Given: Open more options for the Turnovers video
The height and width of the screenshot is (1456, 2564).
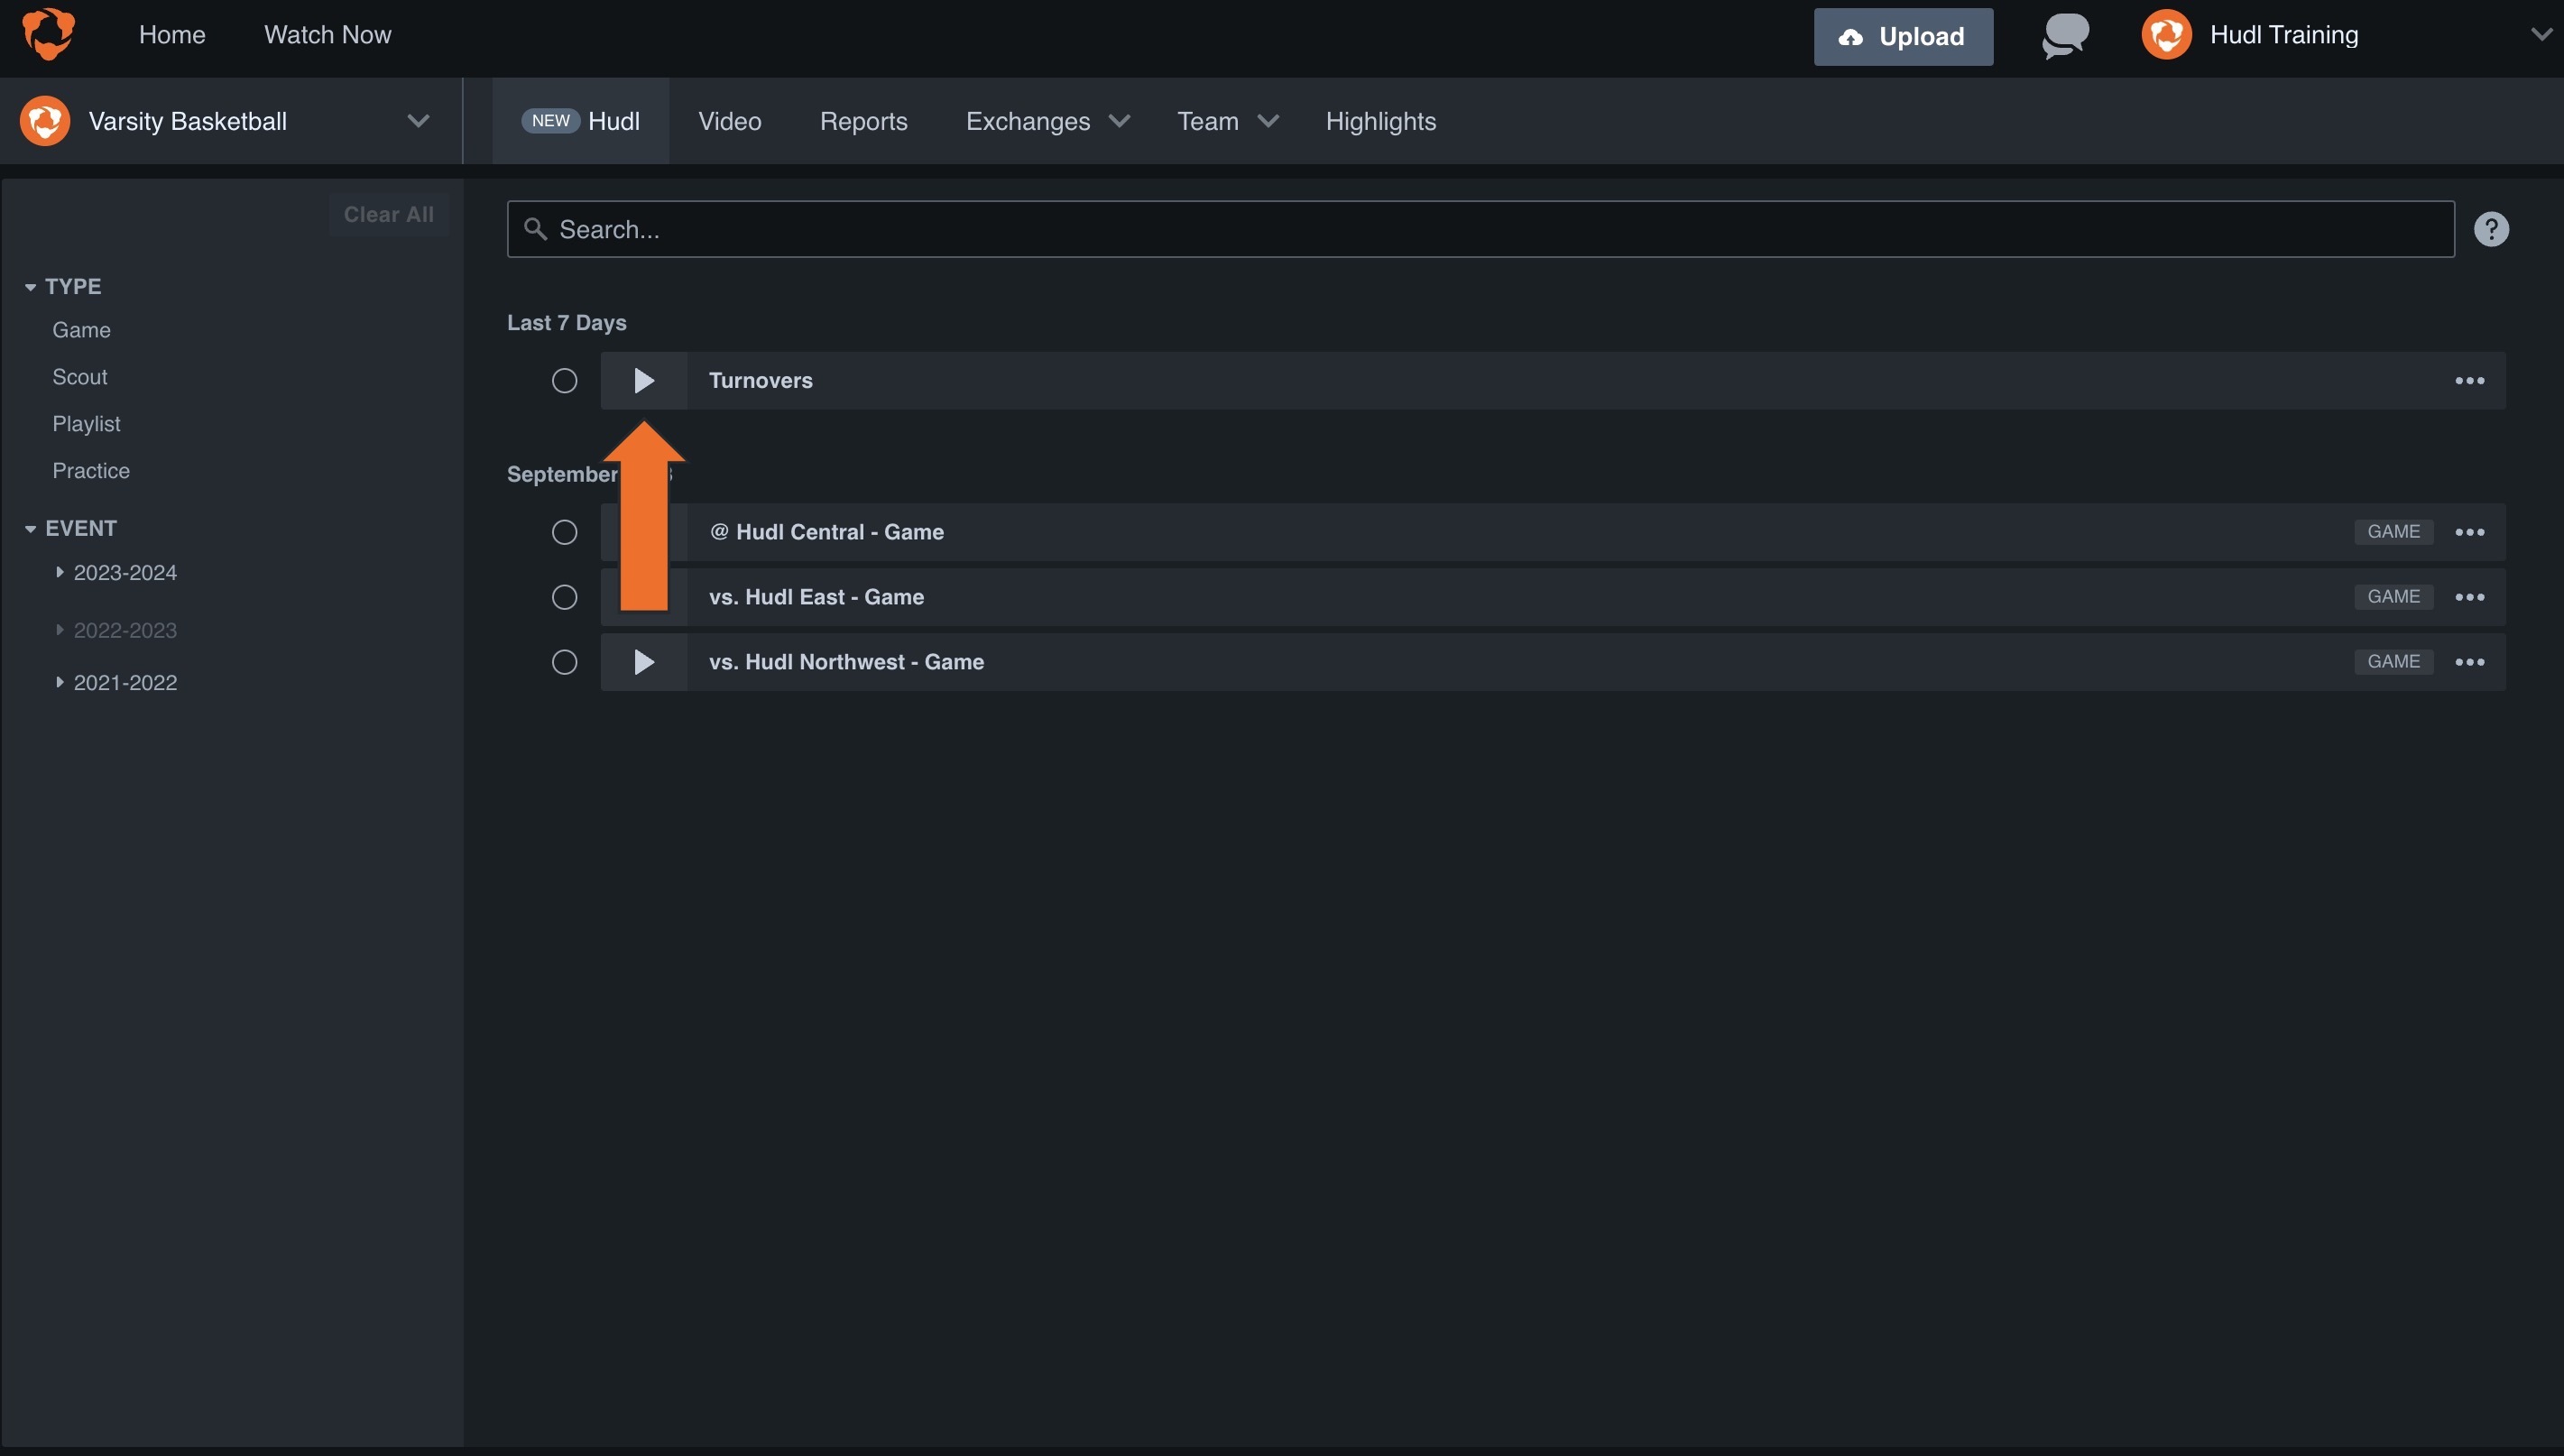Looking at the screenshot, I should click(2471, 380).
